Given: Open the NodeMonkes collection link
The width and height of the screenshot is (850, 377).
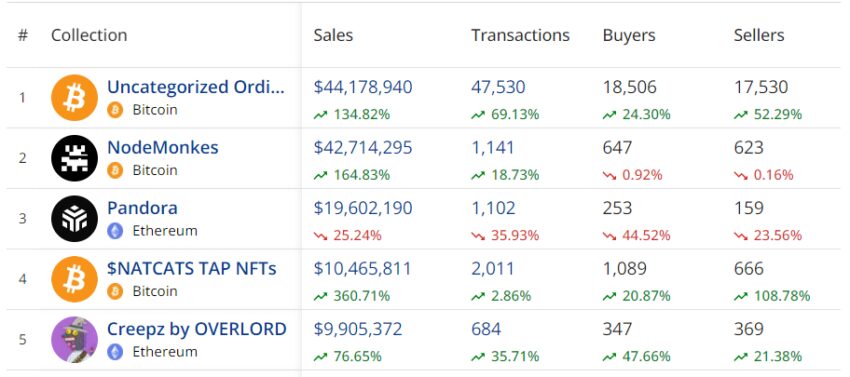Looking at the screenshot, I should [163, 147].
